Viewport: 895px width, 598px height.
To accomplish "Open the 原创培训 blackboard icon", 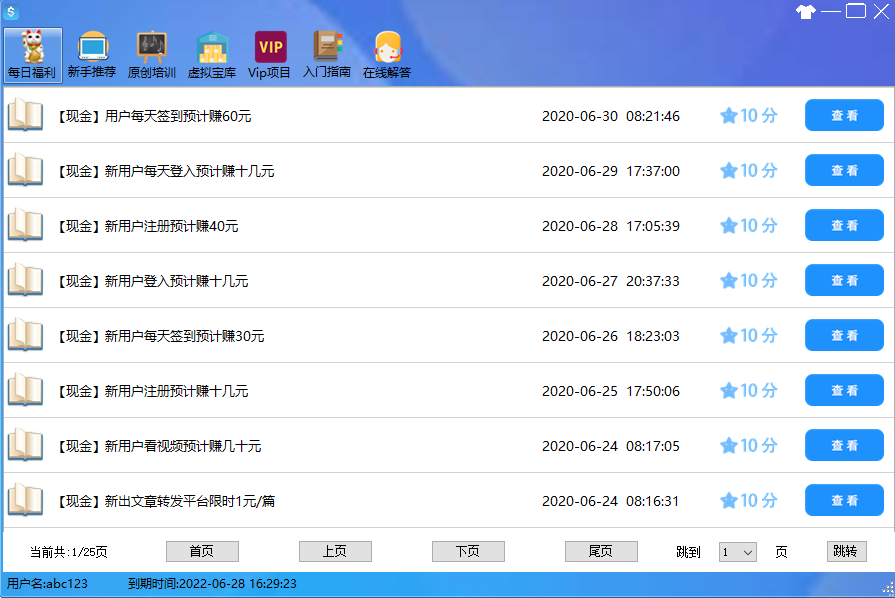I will click(152, 48).
